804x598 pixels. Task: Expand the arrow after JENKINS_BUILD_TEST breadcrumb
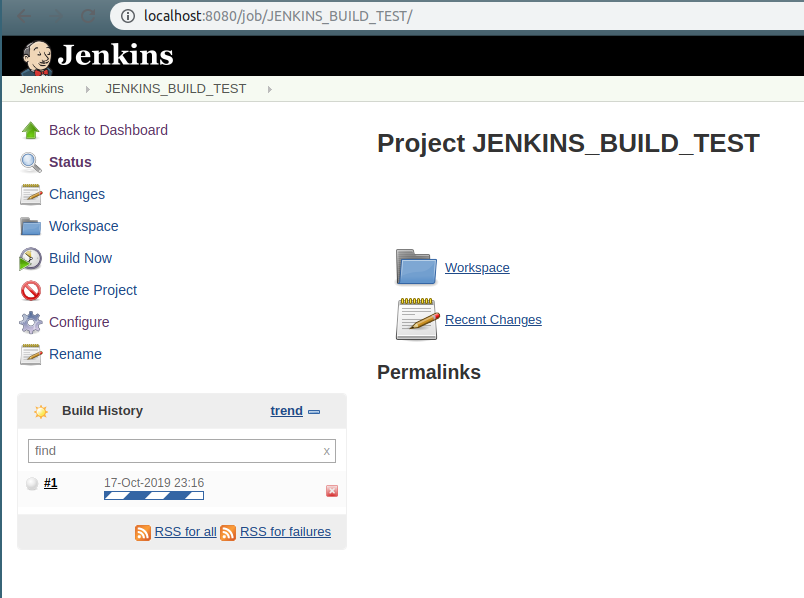[270, 89]
